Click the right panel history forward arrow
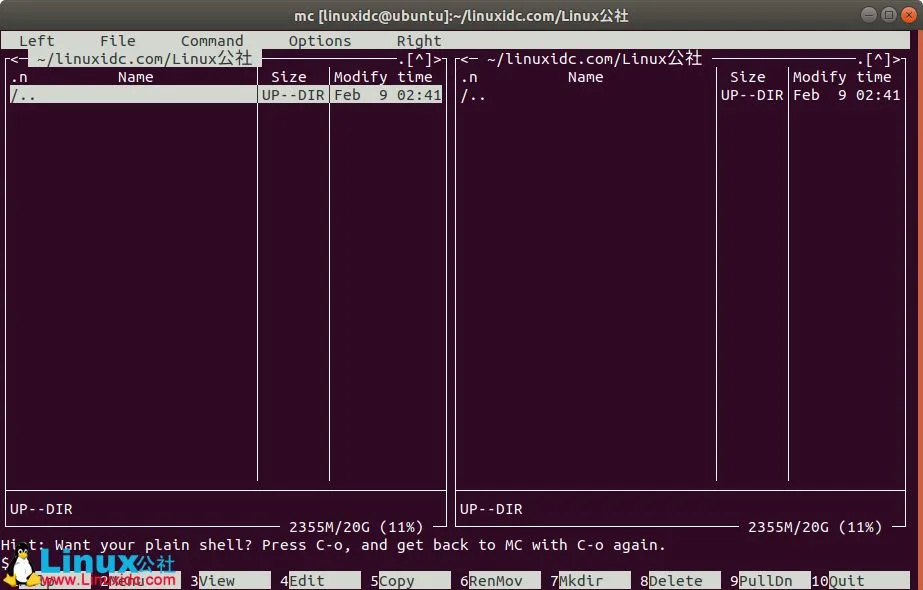The height and width of the screenshot is (590, 923). click(897, 59)
